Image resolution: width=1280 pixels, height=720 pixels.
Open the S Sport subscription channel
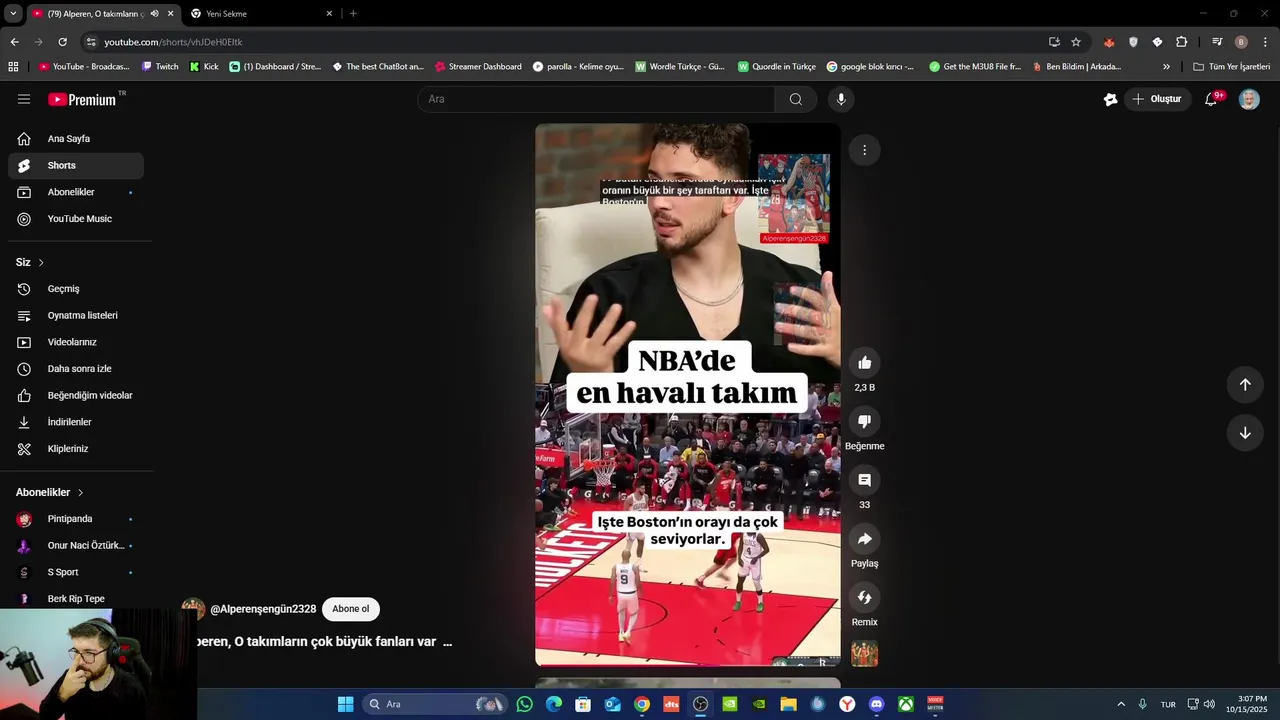[76, 572]
